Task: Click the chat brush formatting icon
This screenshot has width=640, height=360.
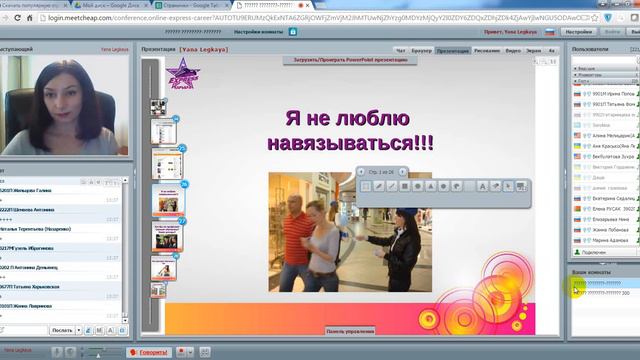Action: coord(88,330)
